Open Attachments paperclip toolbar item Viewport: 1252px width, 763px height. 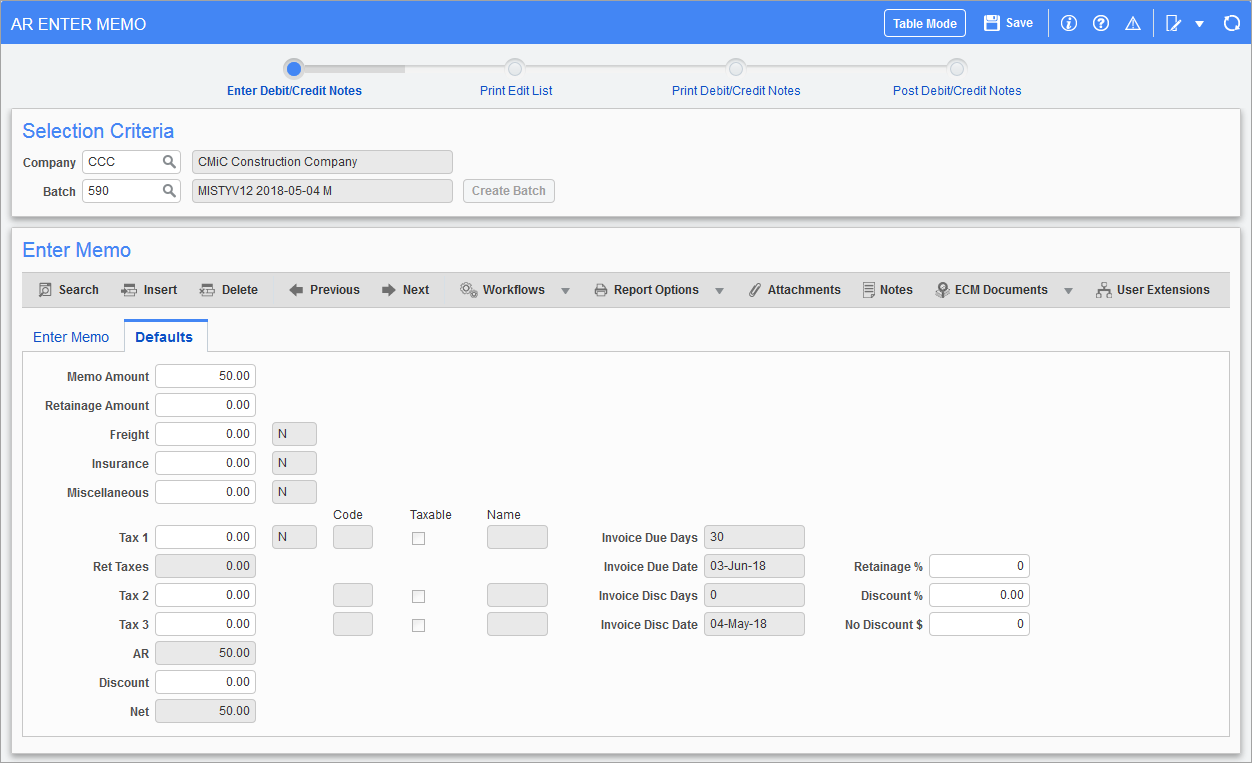(794, 290)
